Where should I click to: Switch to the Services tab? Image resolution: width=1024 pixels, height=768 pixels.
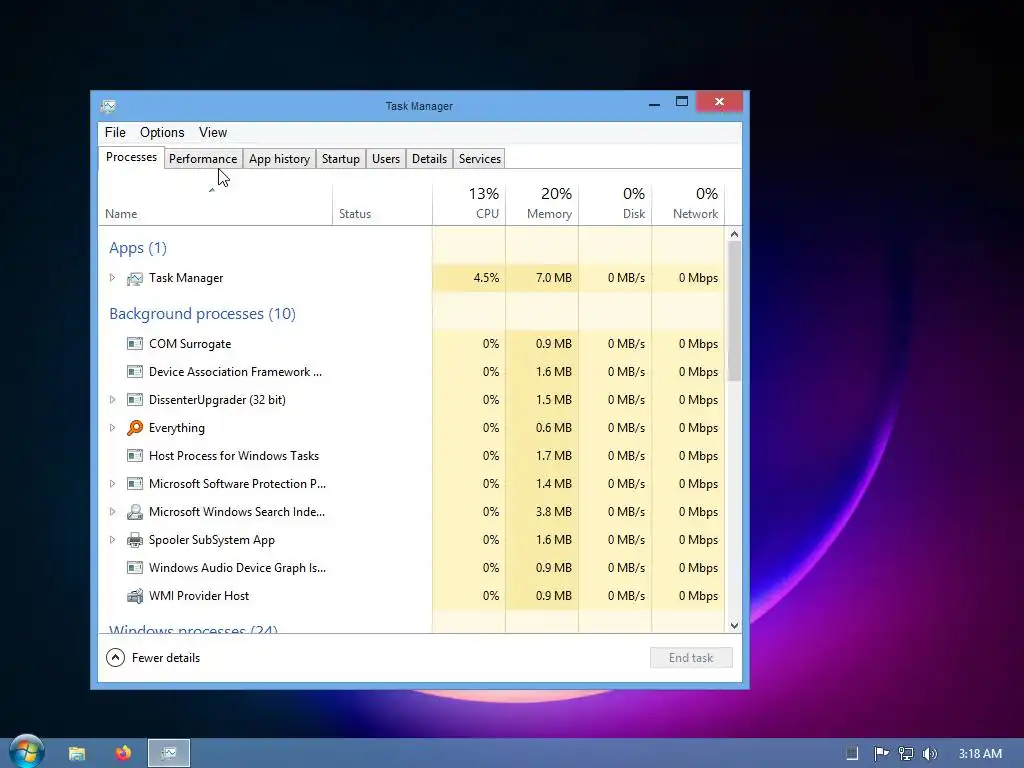point(480,159)
